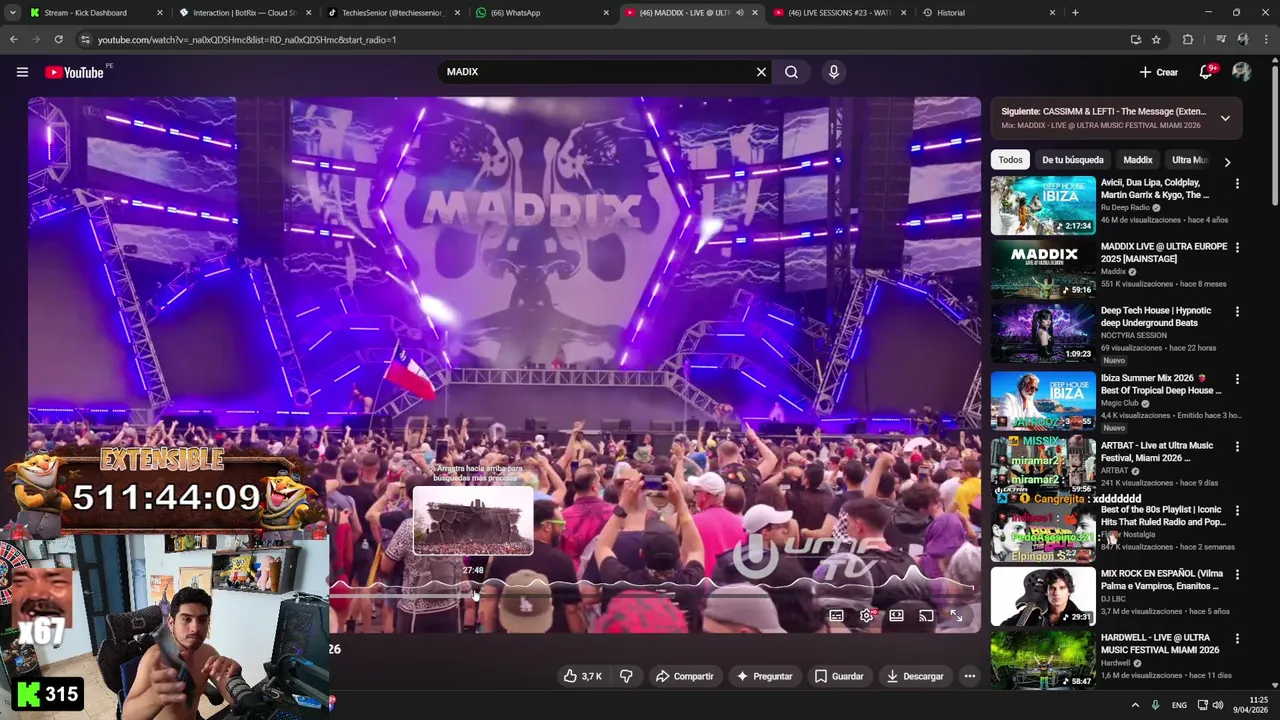Mute the MADDIX tab via speaker icon
Viewport: 1280px width, 720px height.
(x=739, y=13)
